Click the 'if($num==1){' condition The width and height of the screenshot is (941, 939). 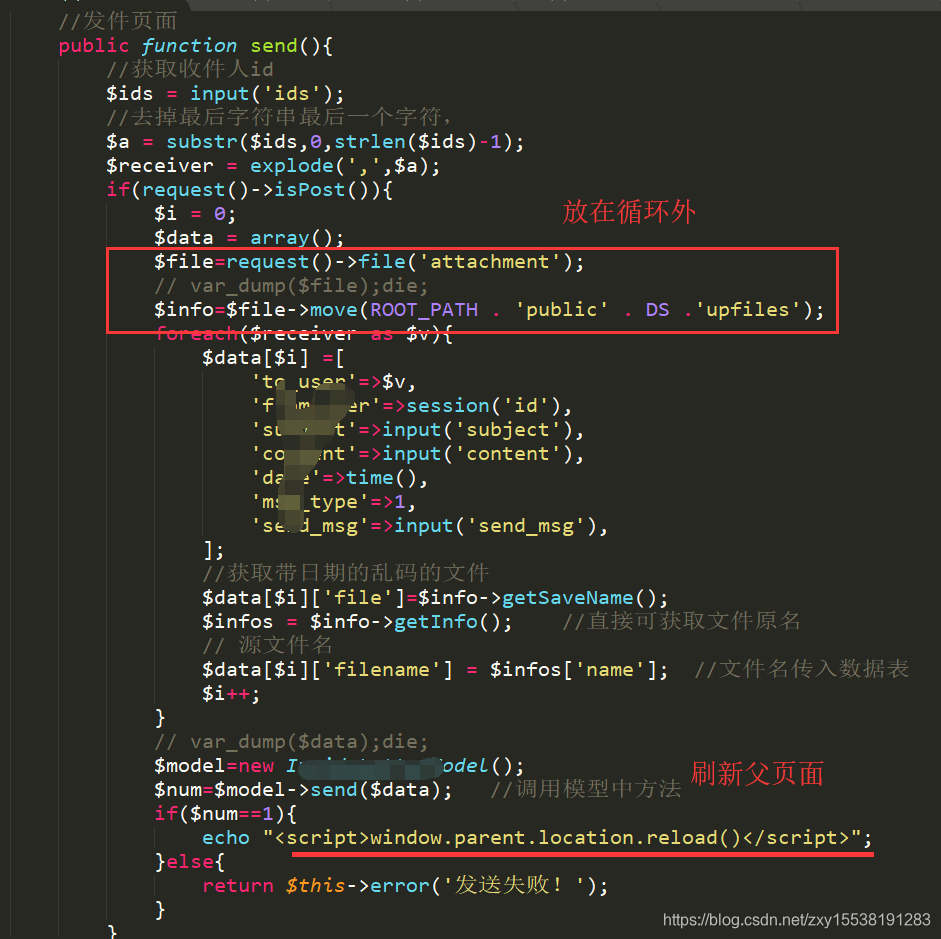(x=225, y=814)
